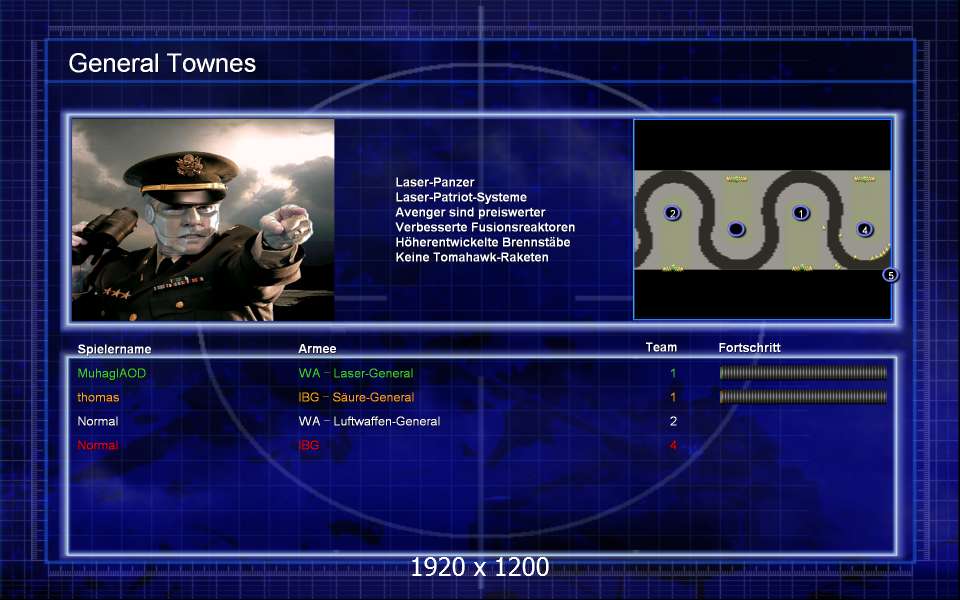Image resolution: width=960 pixels, height=600 pixels.
Task: Click the Fortschritt column header
Action: pos(749,348)
